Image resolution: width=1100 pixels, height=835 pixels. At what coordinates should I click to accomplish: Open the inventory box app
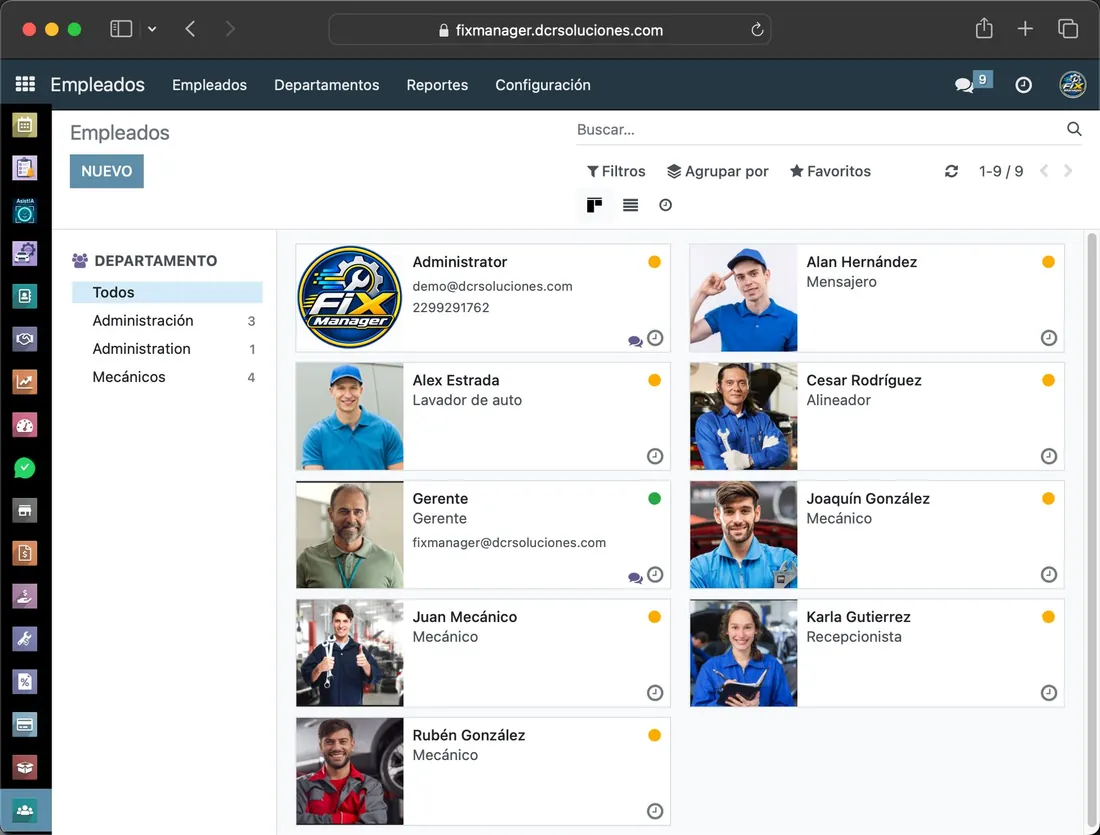click(25, 768)
